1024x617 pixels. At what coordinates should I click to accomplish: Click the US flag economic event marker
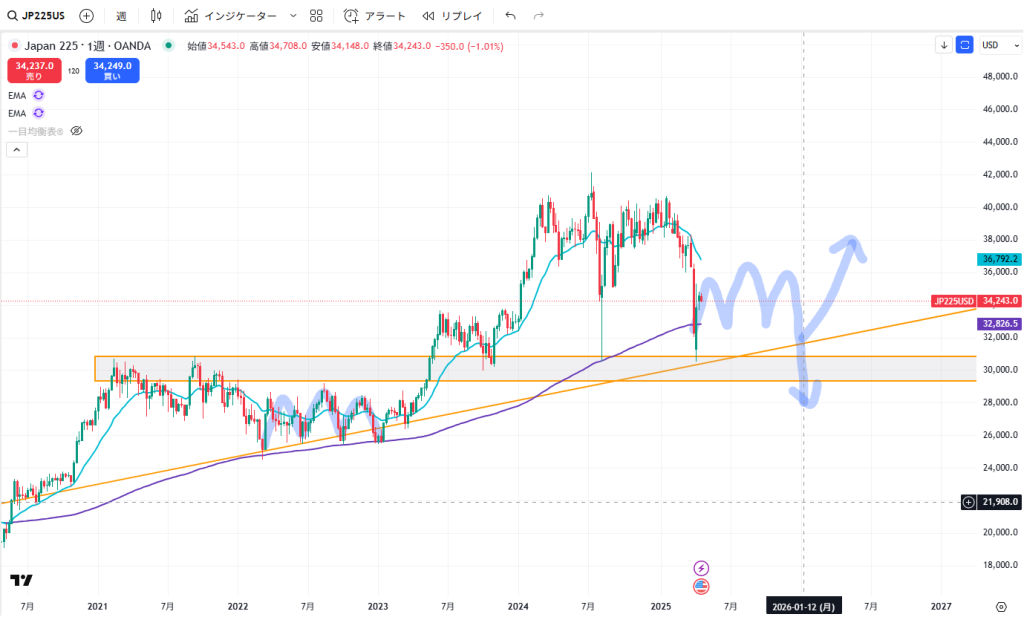[701, 586]
